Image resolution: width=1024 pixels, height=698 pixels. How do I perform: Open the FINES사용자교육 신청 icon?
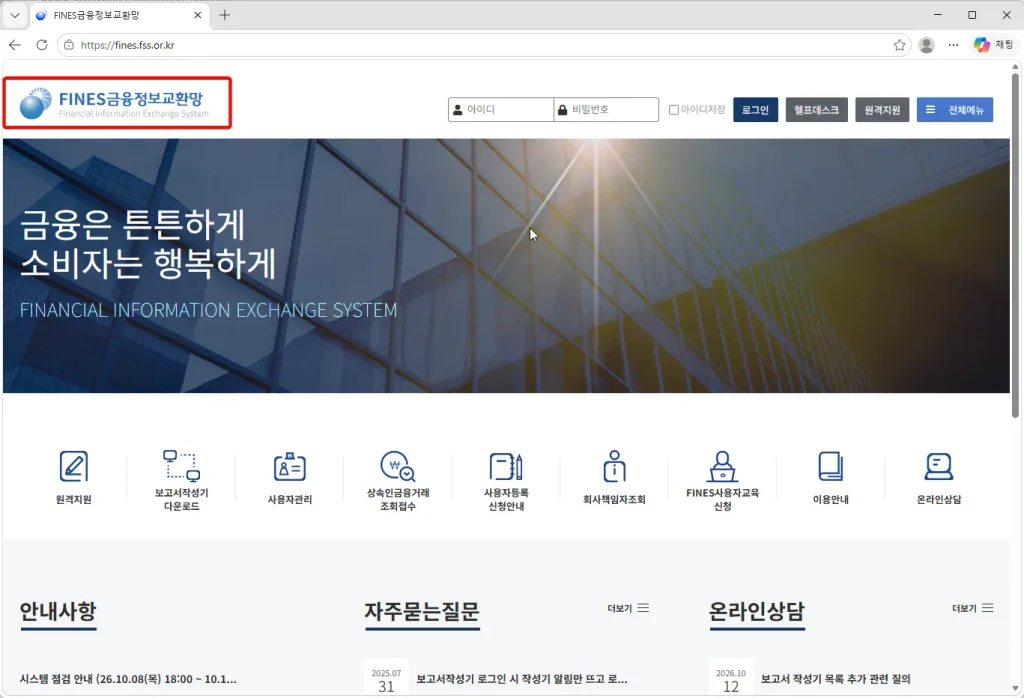point(722,466)
